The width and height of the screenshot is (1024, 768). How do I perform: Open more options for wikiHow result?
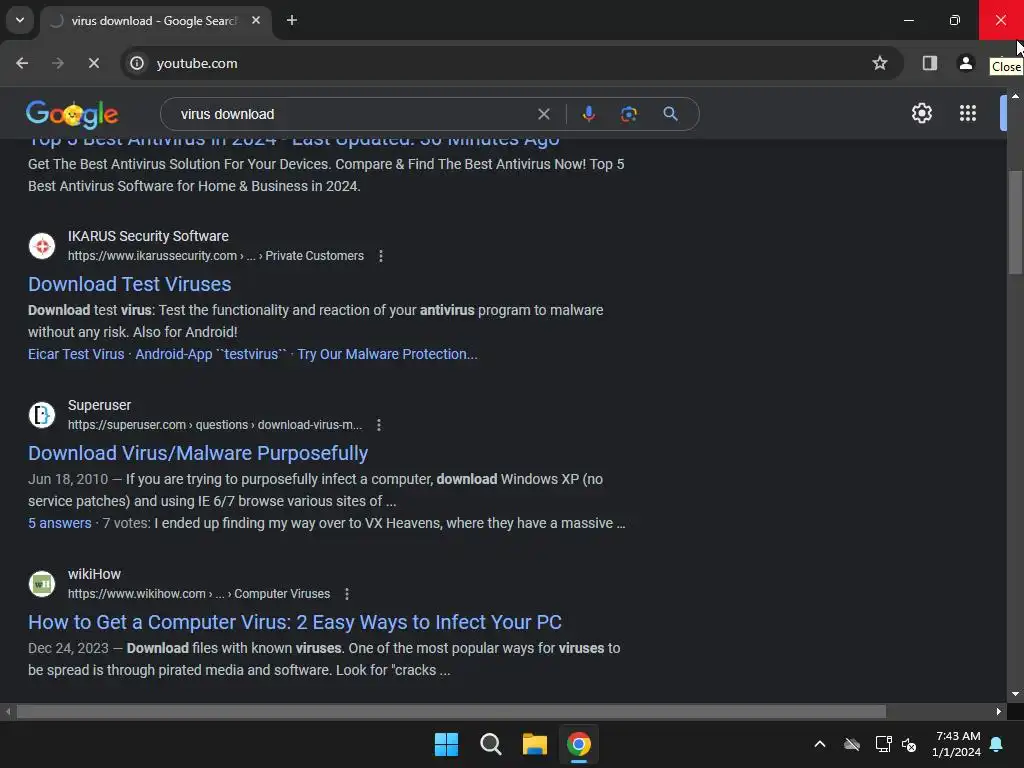click(347, 594)
